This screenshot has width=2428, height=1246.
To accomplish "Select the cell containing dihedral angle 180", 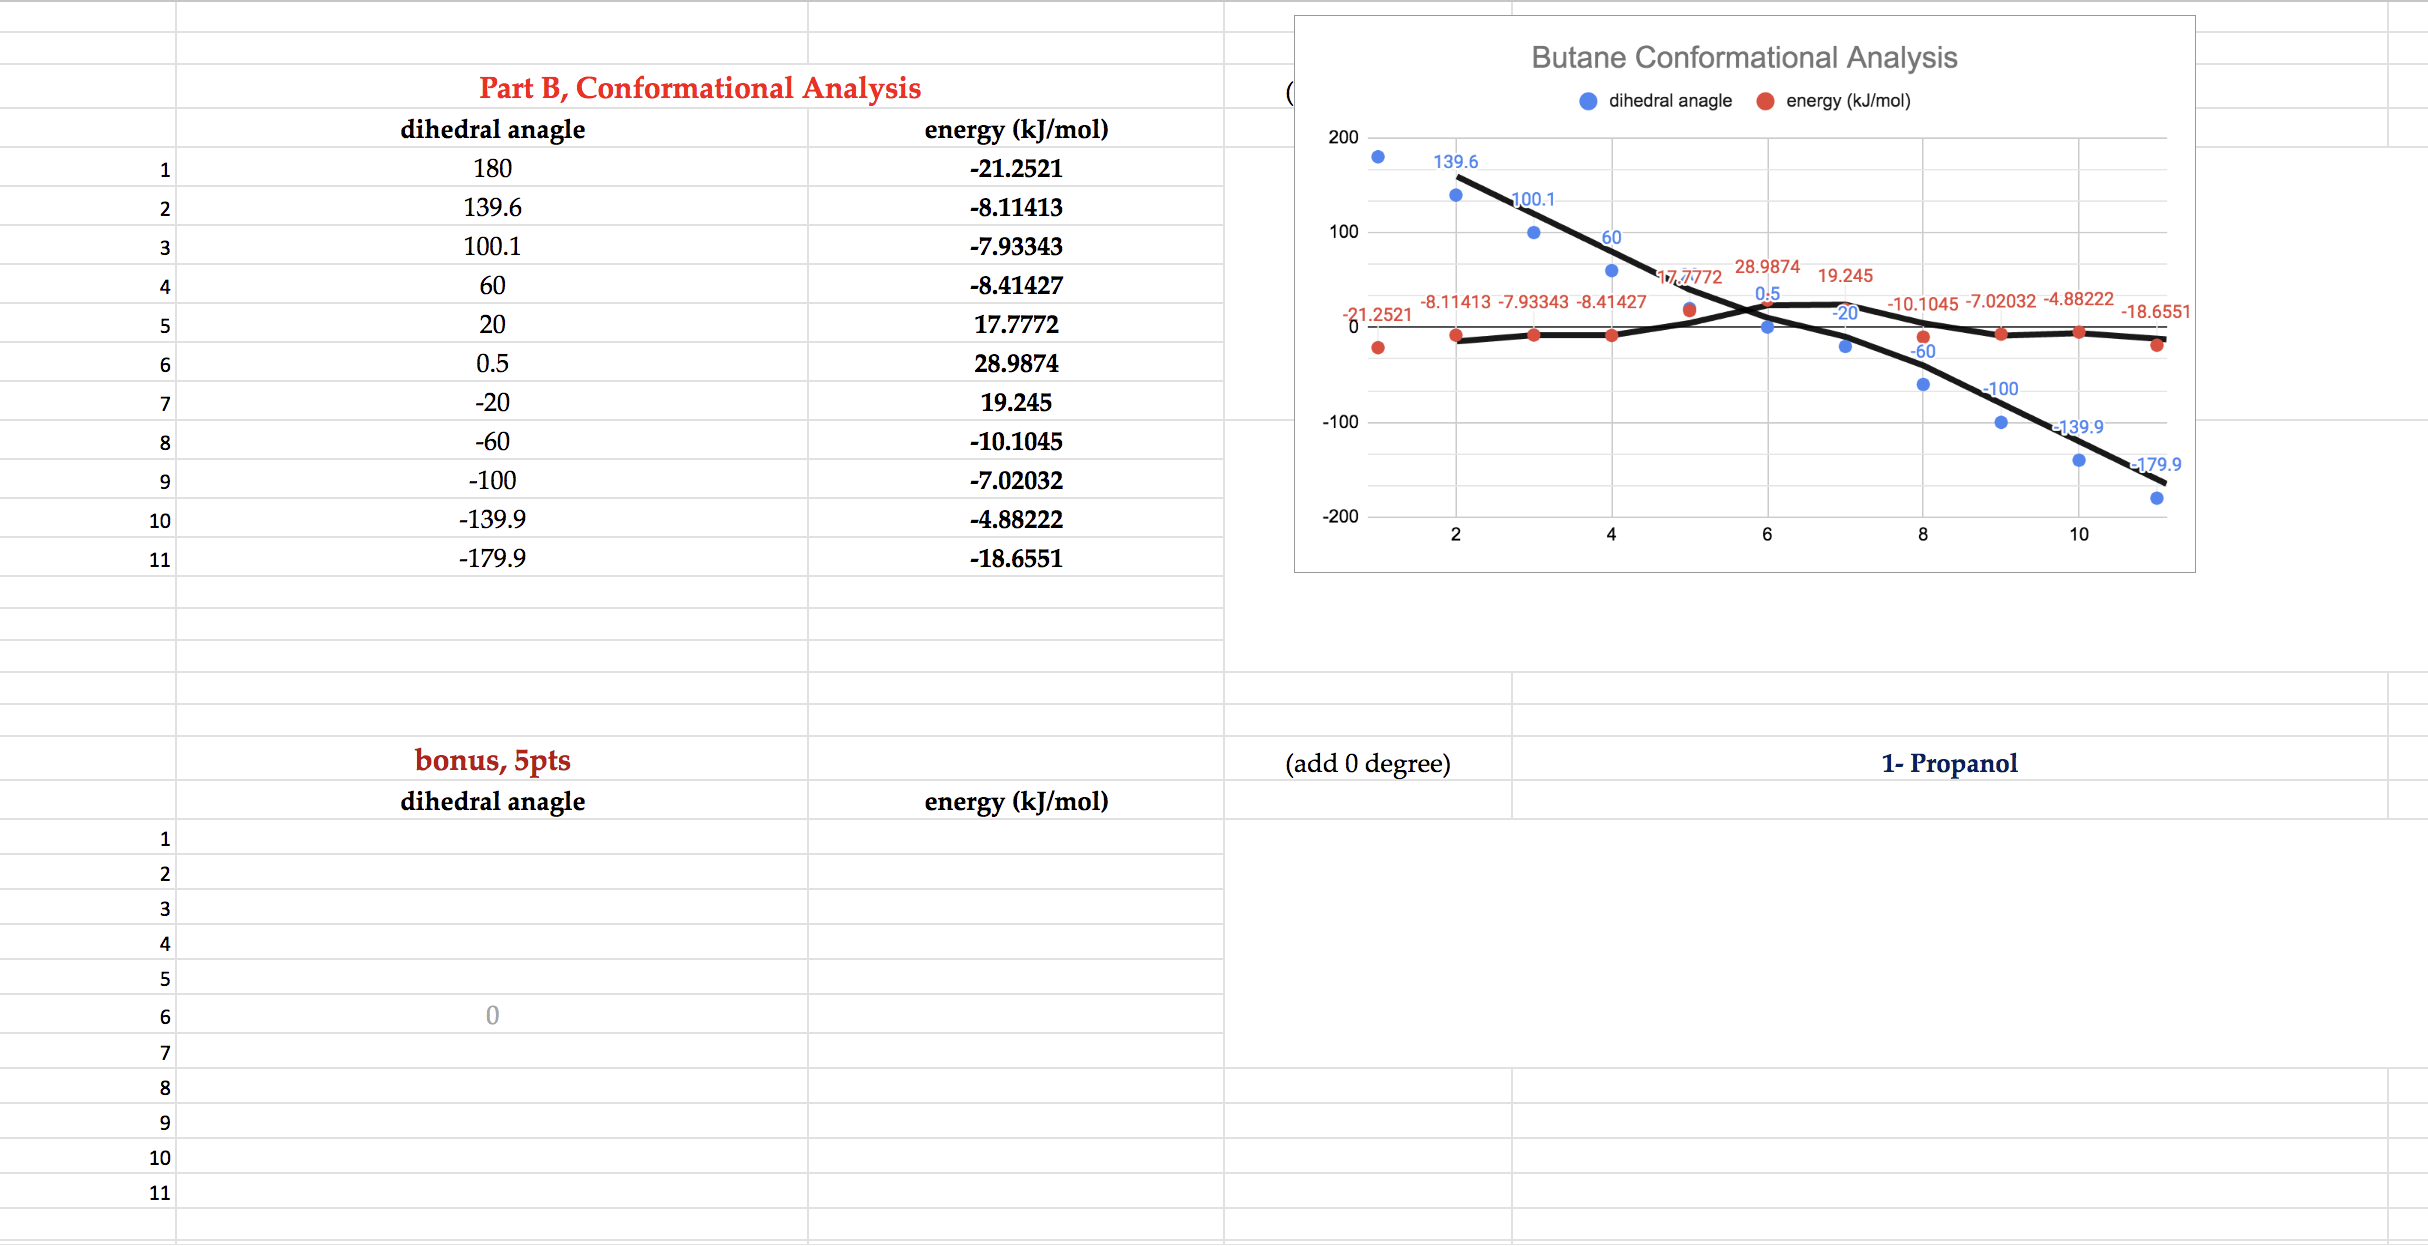I will pos(492,168).
